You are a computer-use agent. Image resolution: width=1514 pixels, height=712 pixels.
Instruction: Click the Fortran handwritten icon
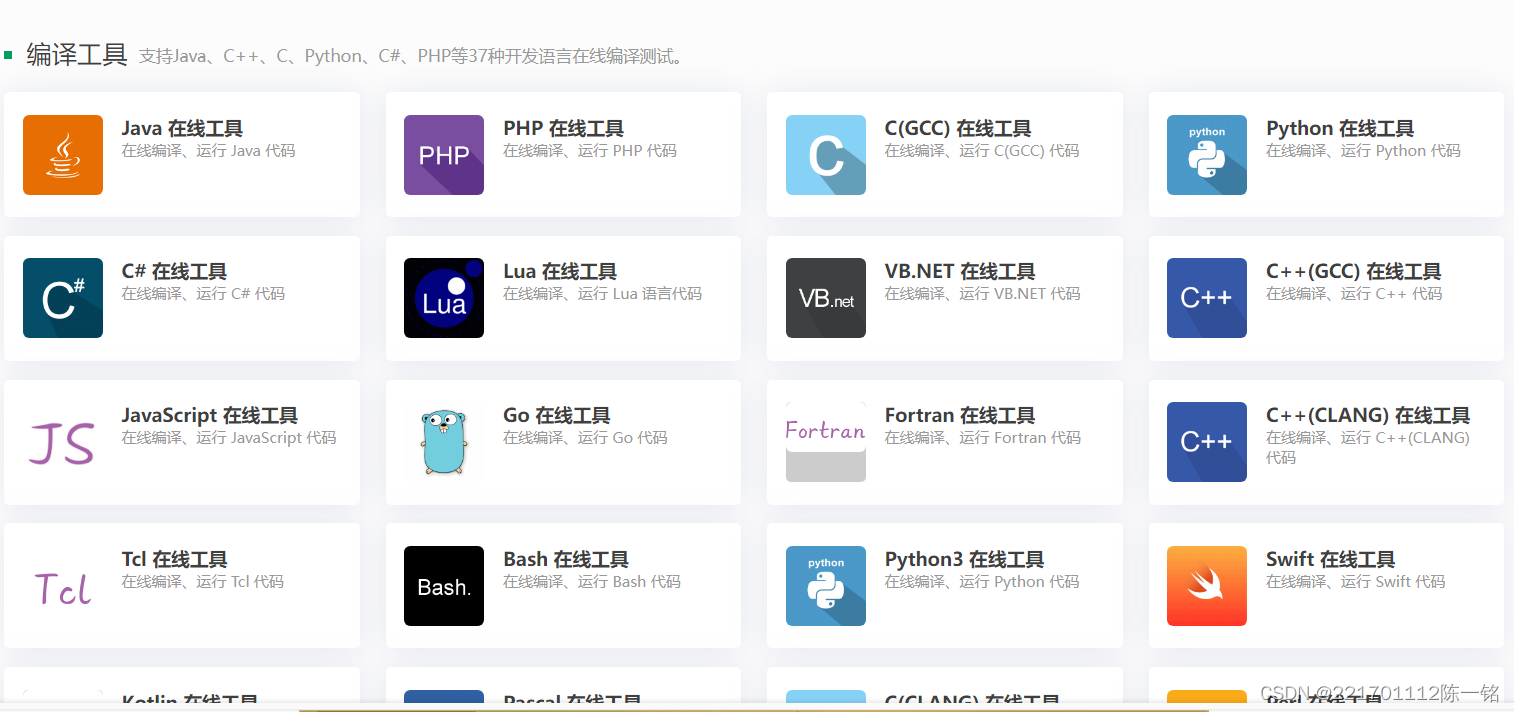click(x=826, y=442)
